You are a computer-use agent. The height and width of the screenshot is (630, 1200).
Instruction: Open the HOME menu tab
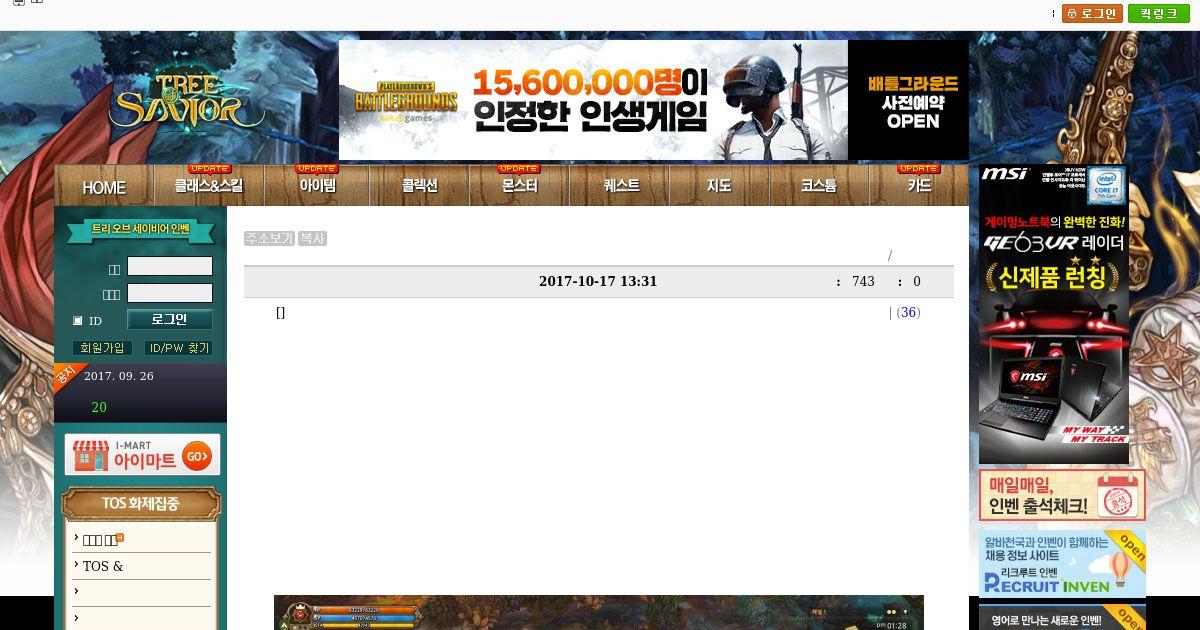tap(104, 187)
